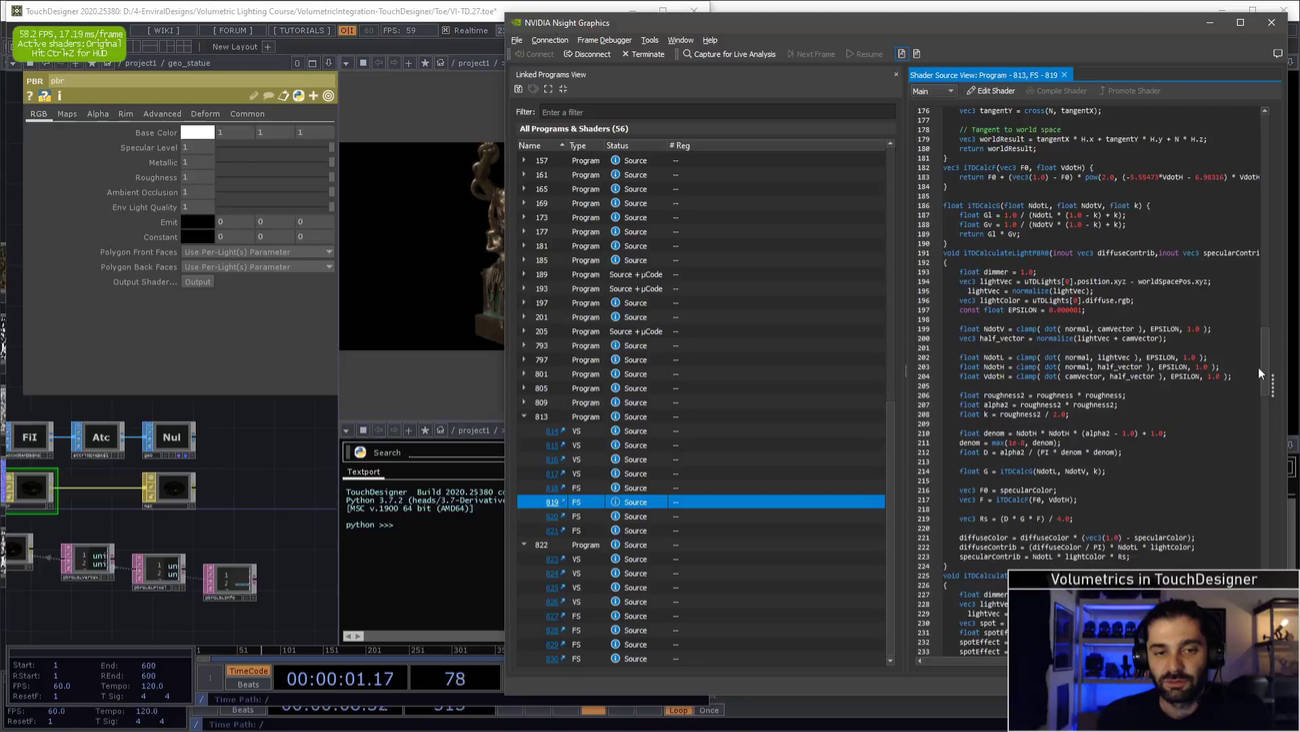This screenshot has height=732, width=1300.
Task: Switch to Deform parameter tab
Action: (205, 114)
